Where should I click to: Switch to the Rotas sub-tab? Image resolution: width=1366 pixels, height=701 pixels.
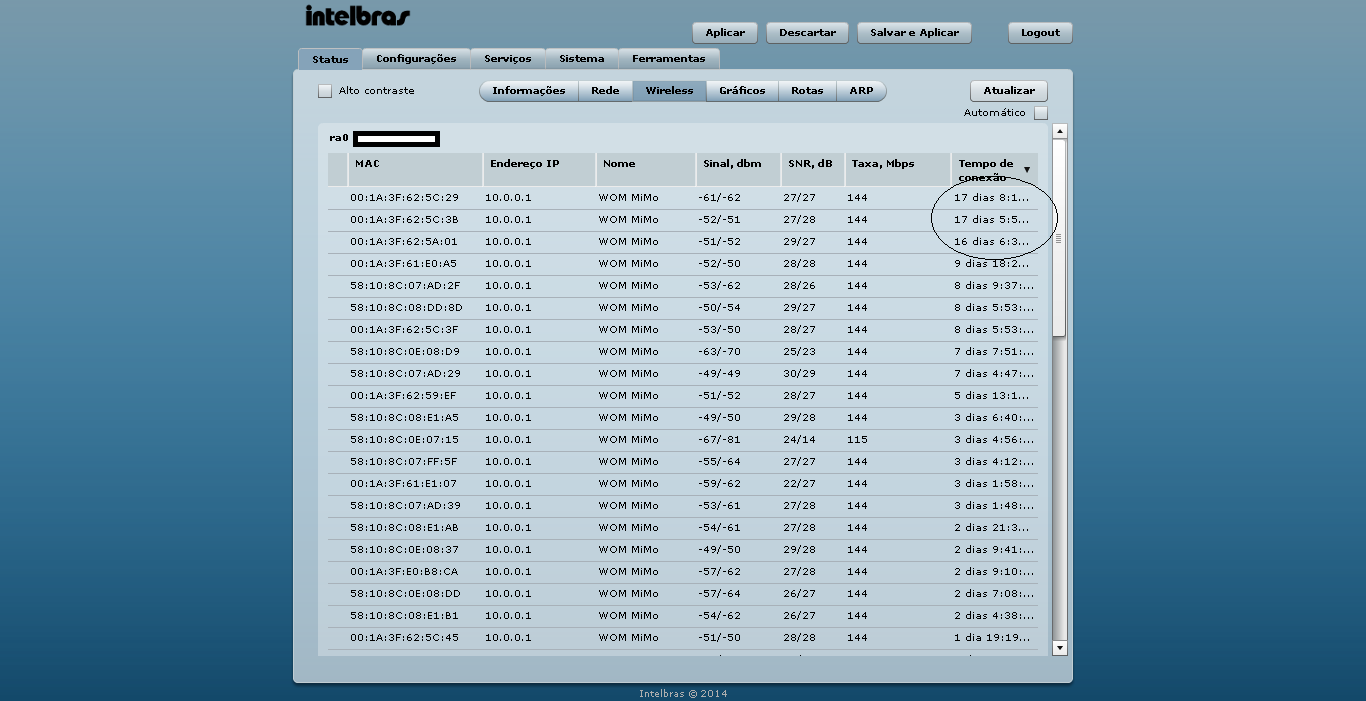pos(807,91)
